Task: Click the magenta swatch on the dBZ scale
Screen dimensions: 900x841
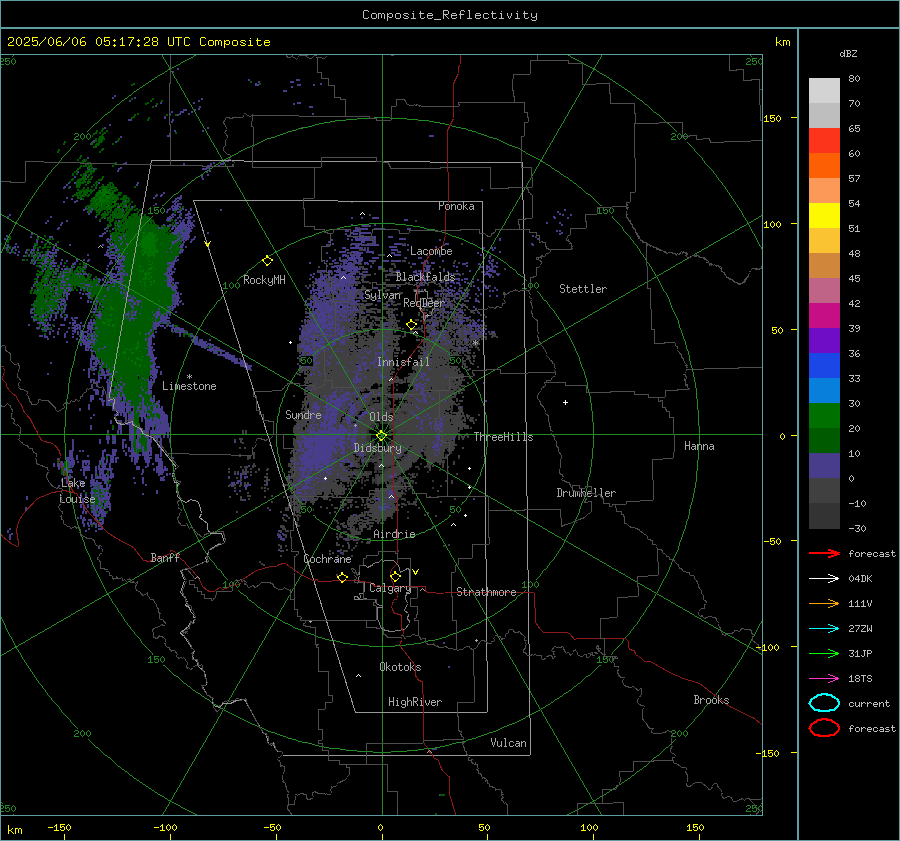Action: click(x=824, y=315)
